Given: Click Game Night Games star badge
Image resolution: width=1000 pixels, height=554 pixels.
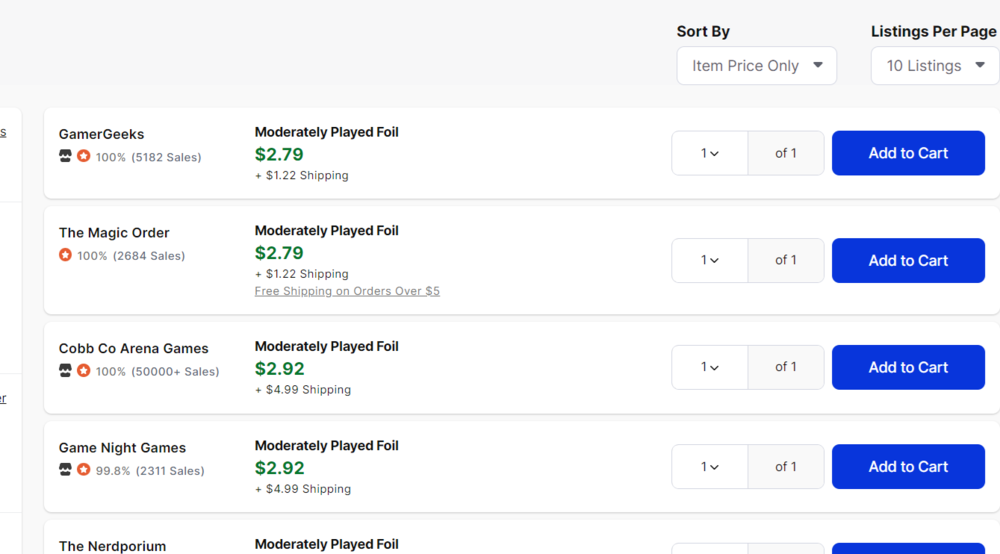Looking at the screenshot, I should [84, 470].
